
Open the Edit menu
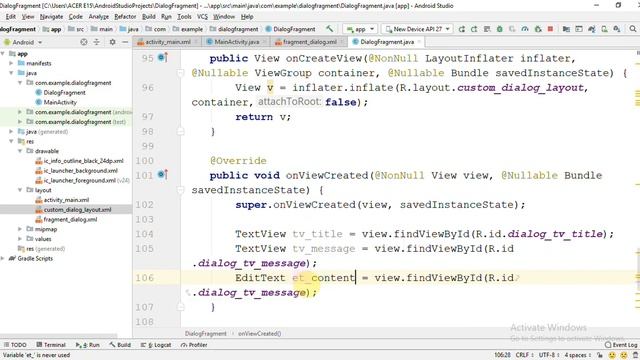(11, 17)
